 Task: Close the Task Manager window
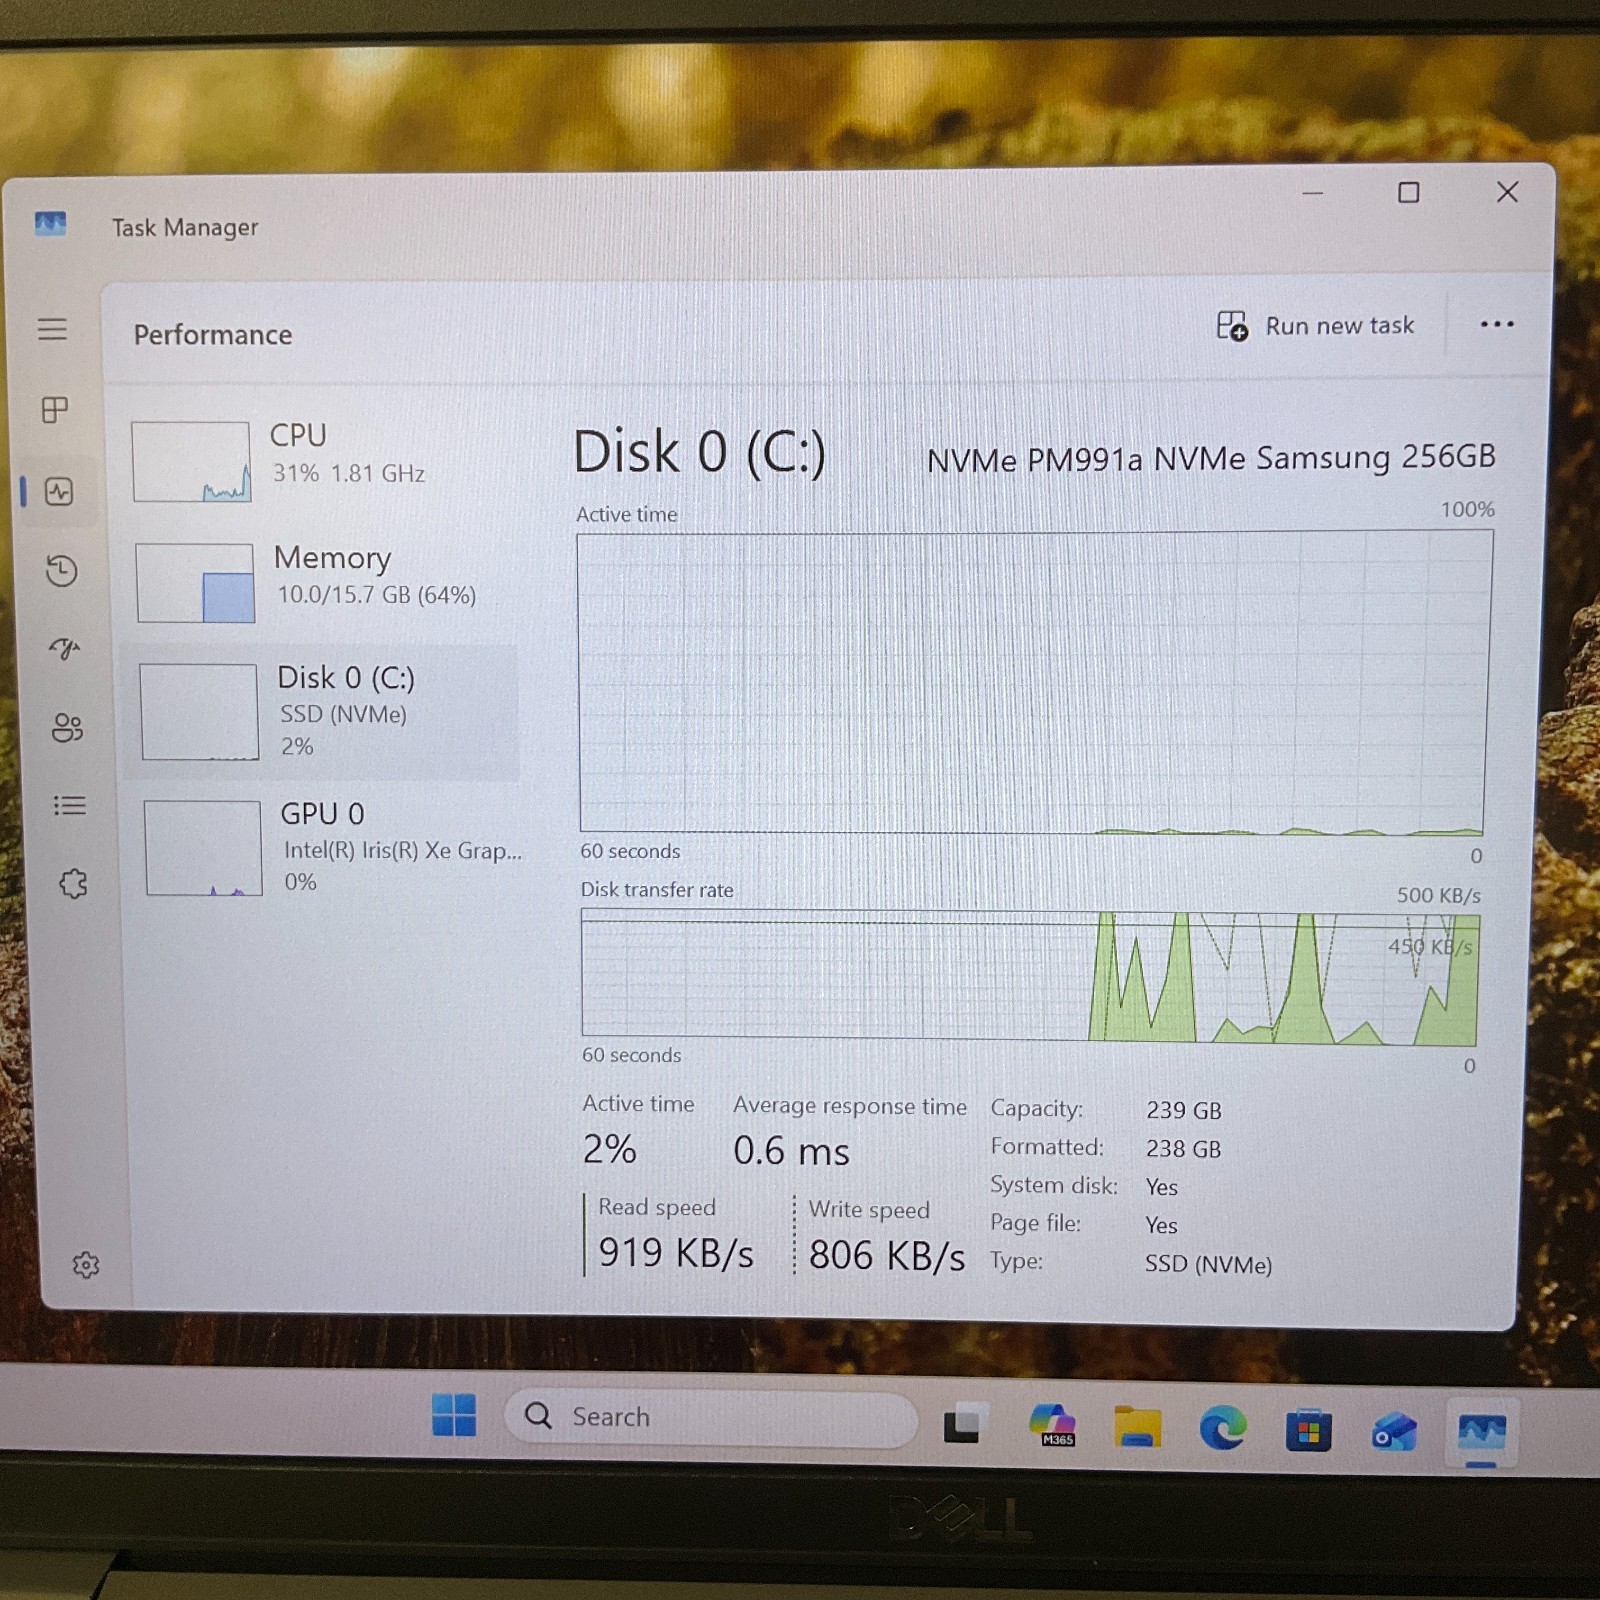point(1507,191)
